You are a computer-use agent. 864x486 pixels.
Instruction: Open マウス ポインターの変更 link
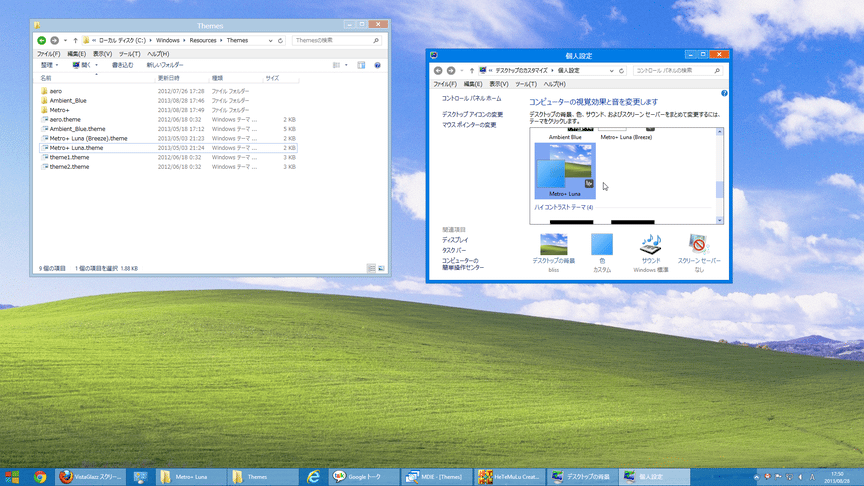(469, 125)
